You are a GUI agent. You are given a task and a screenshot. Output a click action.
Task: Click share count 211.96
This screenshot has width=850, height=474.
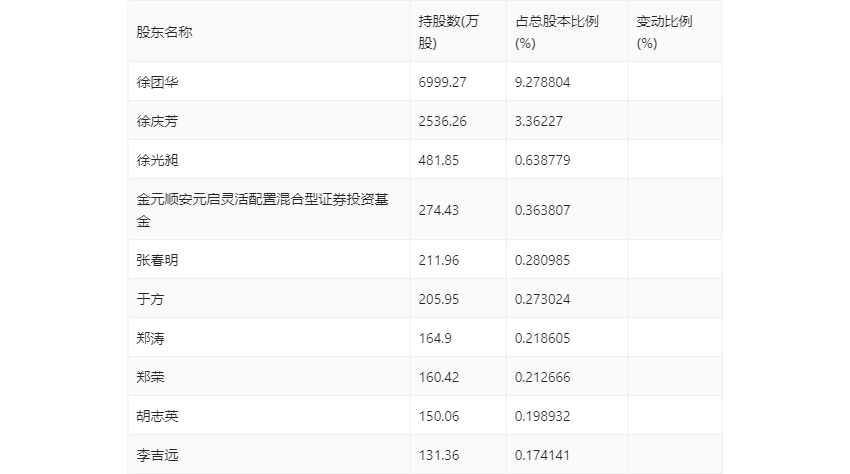coord(439,260)
